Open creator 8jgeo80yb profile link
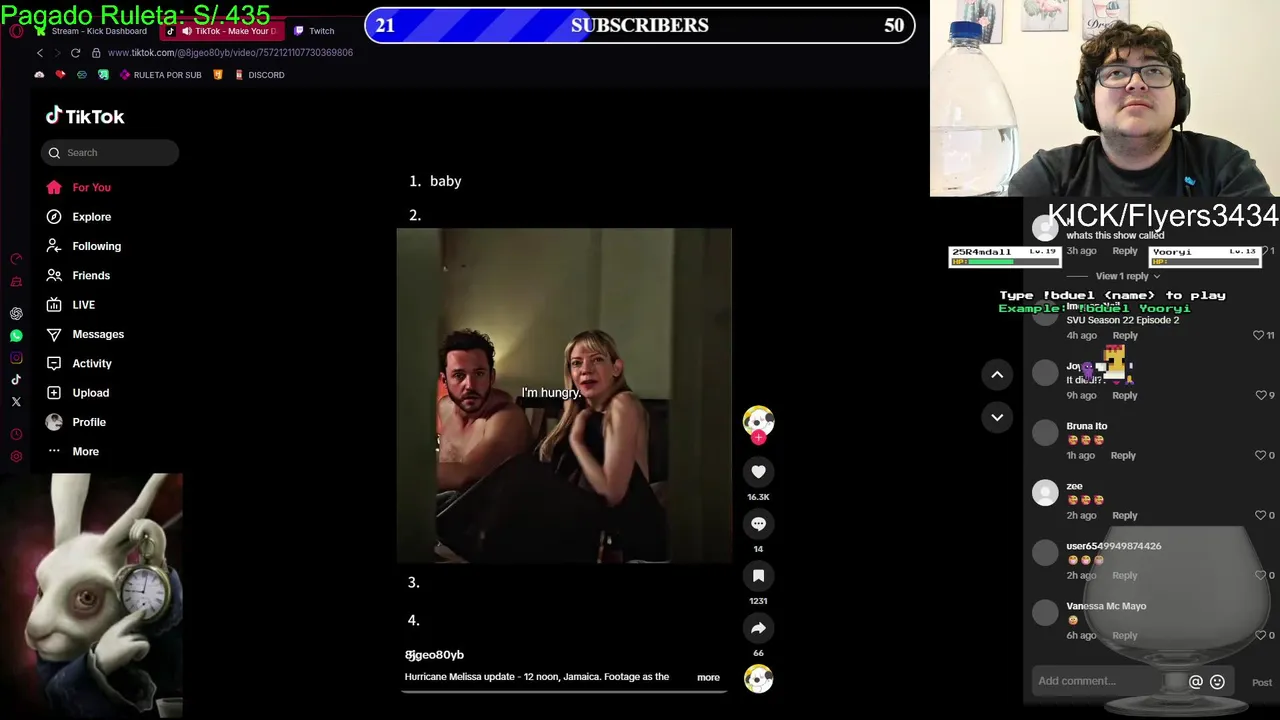The width and height of the screenshot is (1280, 720). point(434,655)
